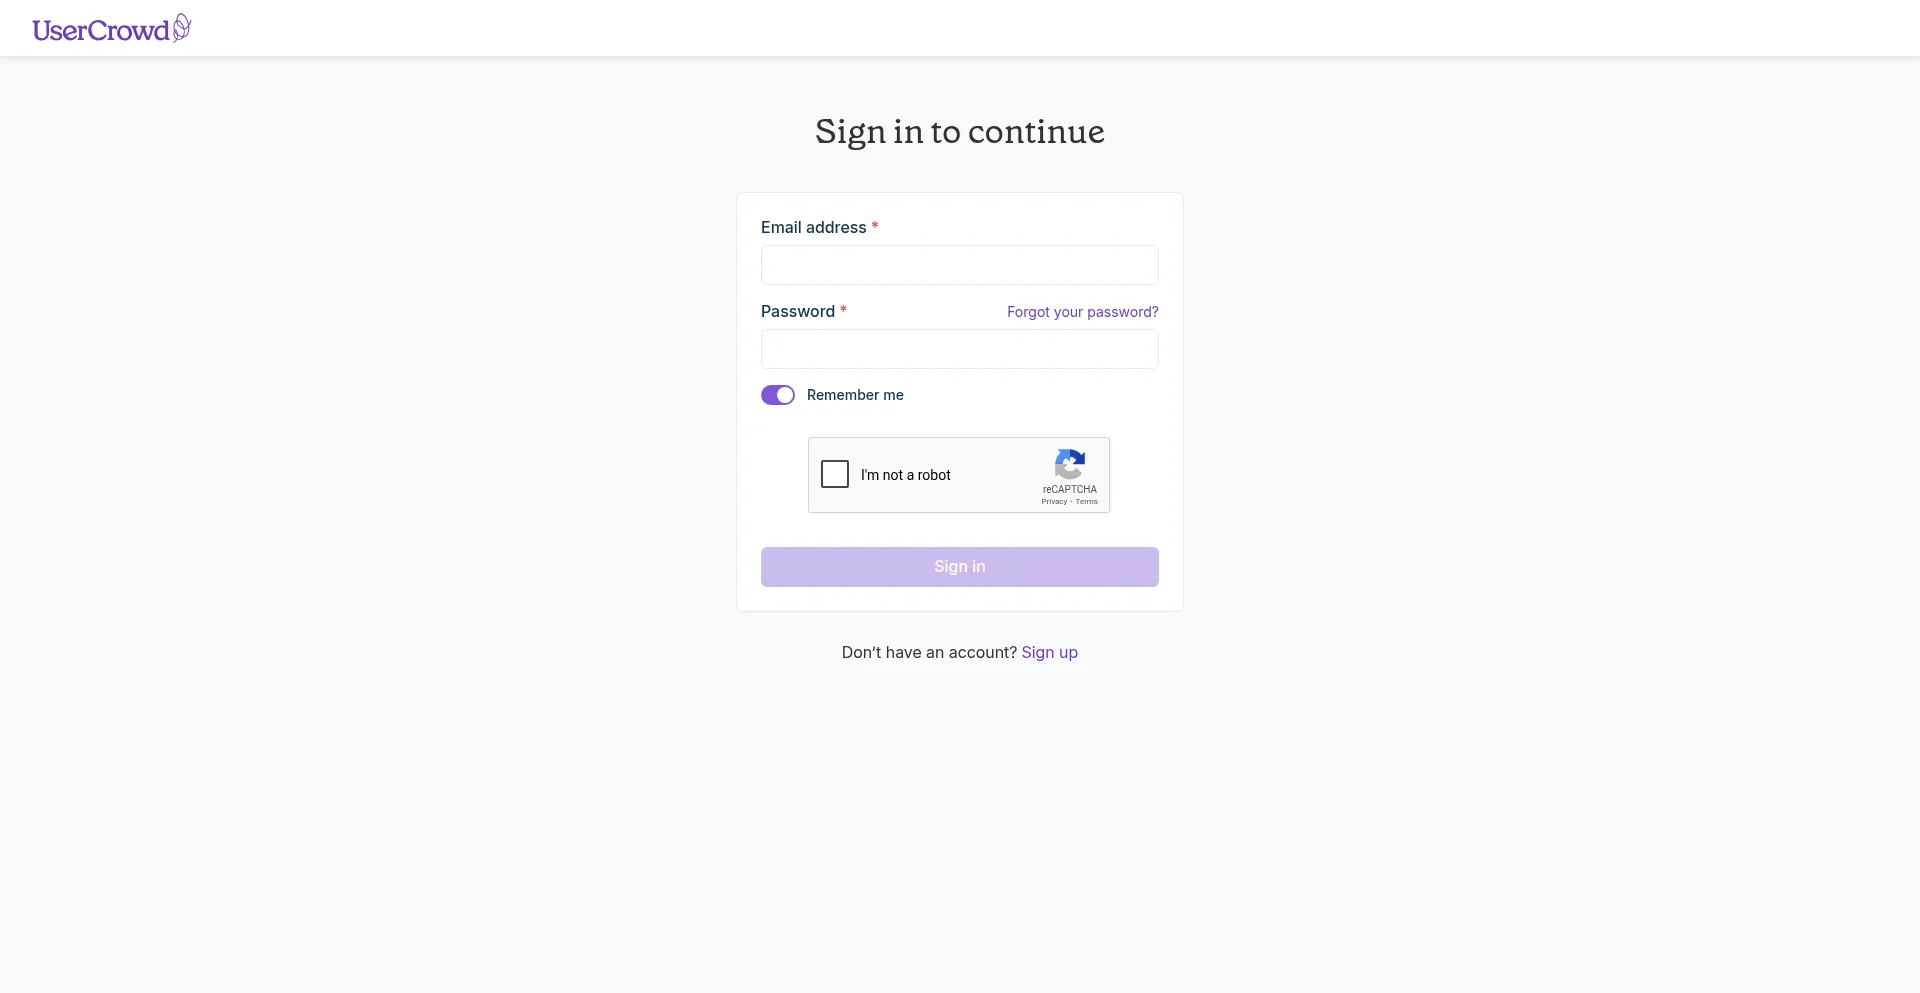Click the Remember me label text
This screenshot has width=1920, height=993.
[x=854, y=395]
